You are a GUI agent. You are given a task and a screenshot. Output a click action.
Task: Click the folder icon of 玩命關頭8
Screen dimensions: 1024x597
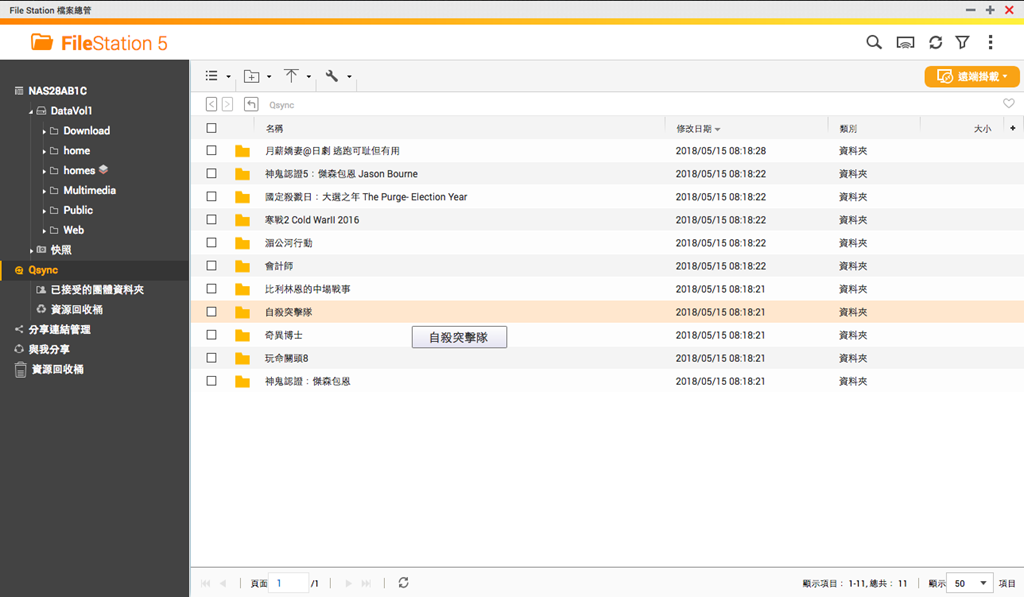click(x=242, y=358)
